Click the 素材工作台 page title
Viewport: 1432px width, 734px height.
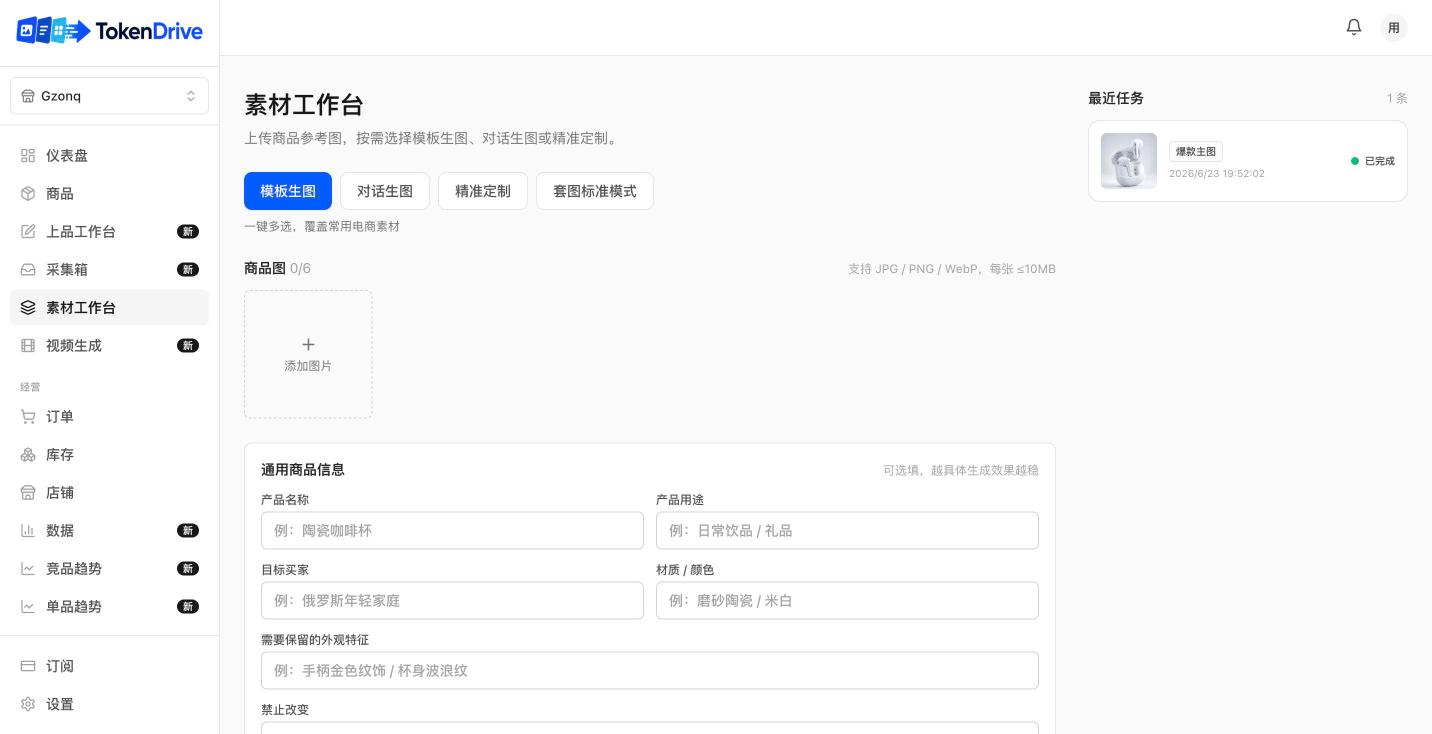coord(304,105)
